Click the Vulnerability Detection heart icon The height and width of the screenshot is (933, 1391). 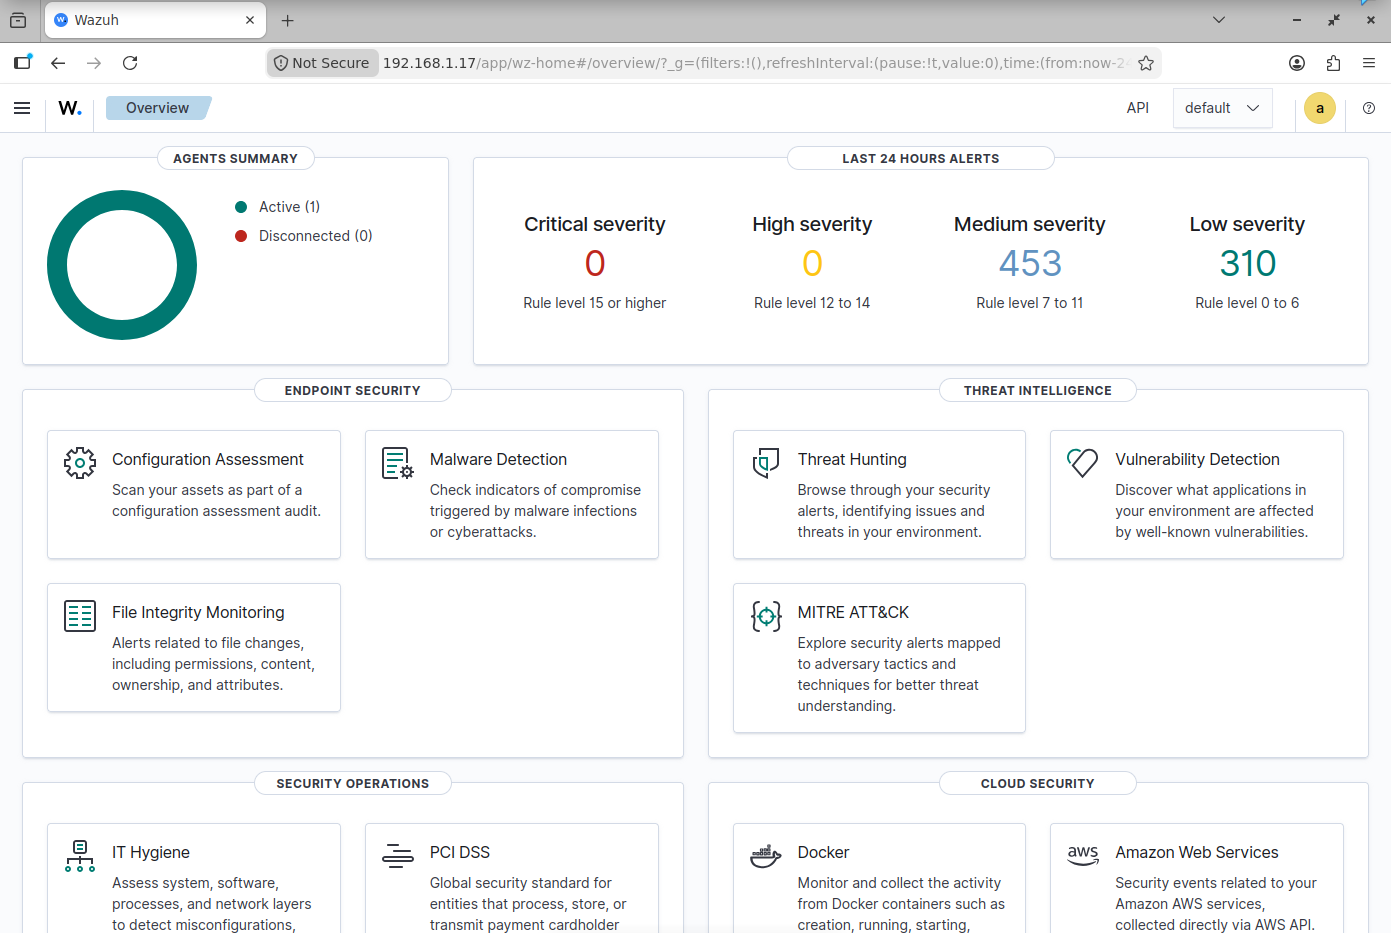point(1083,462)
